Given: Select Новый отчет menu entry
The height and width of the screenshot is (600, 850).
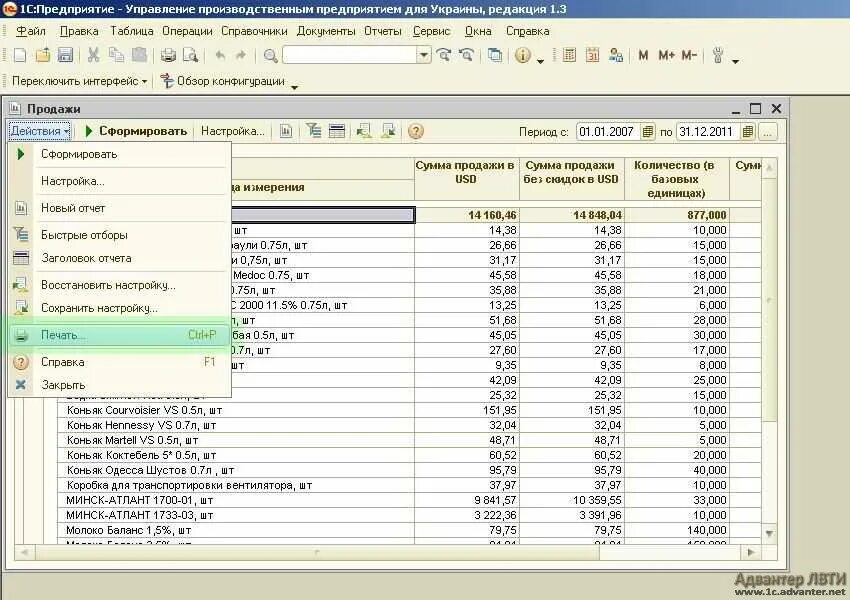Looking at the screenshot, I should tap(119, 208).
